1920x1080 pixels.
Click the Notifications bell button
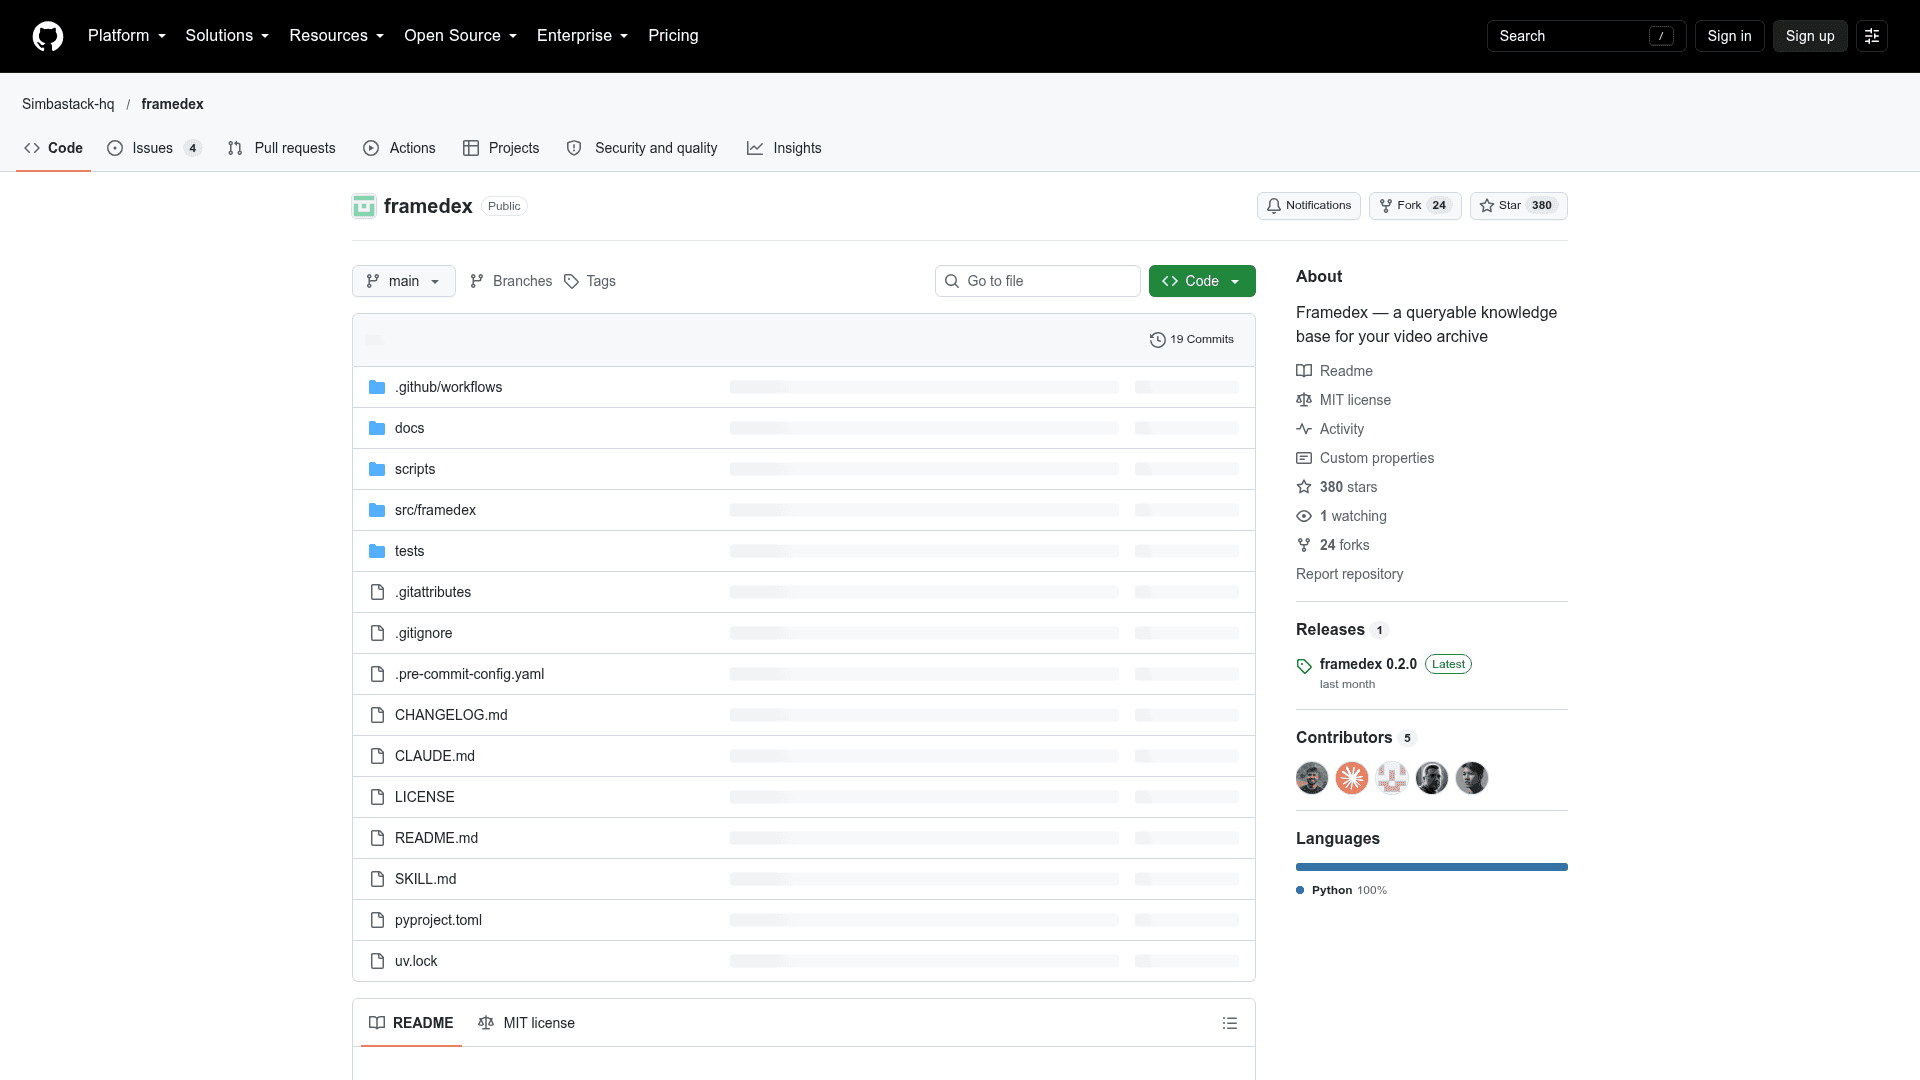(x=1309, y=206)
